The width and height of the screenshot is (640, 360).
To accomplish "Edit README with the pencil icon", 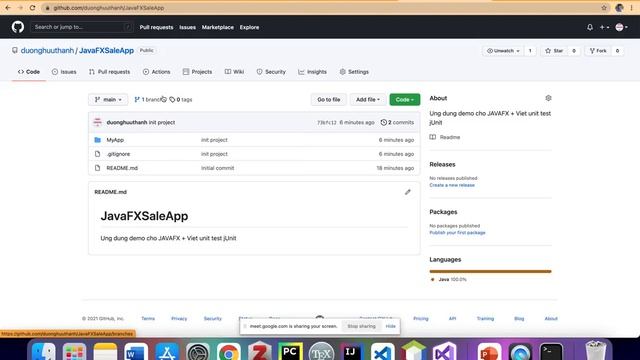I will [x=407, y=192].
